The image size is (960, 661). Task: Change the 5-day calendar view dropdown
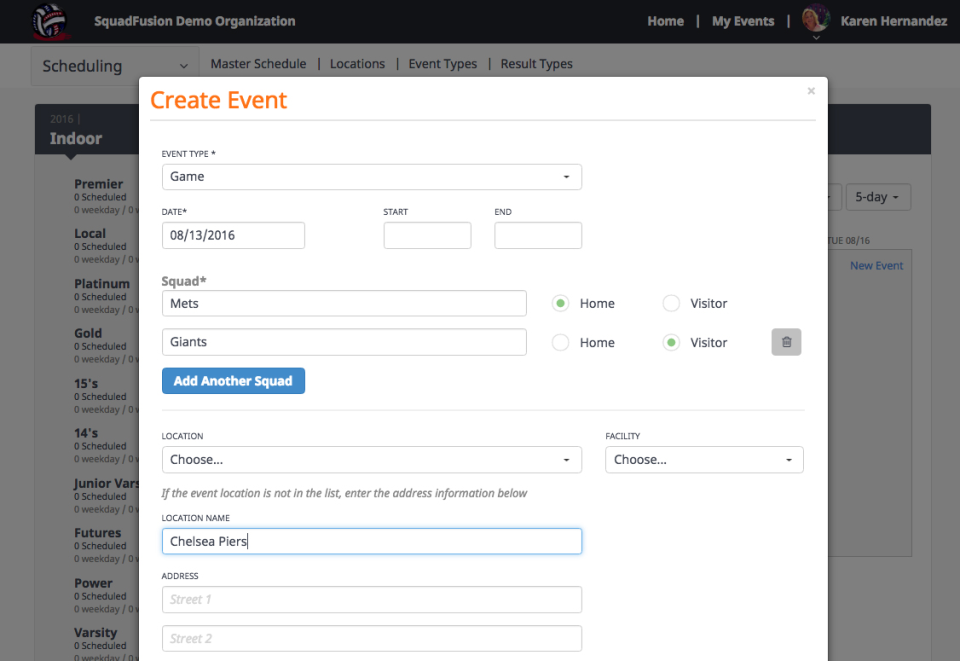tap(878, 197)
